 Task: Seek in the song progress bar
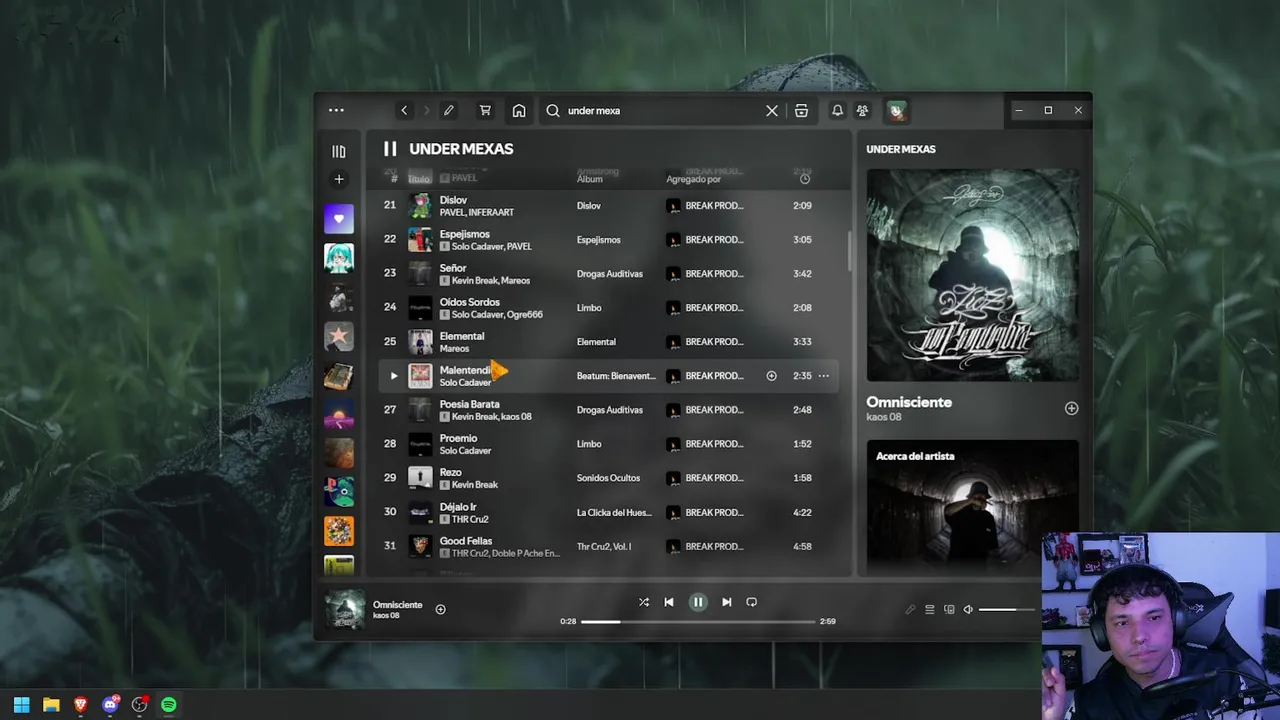tap(698, 621)
